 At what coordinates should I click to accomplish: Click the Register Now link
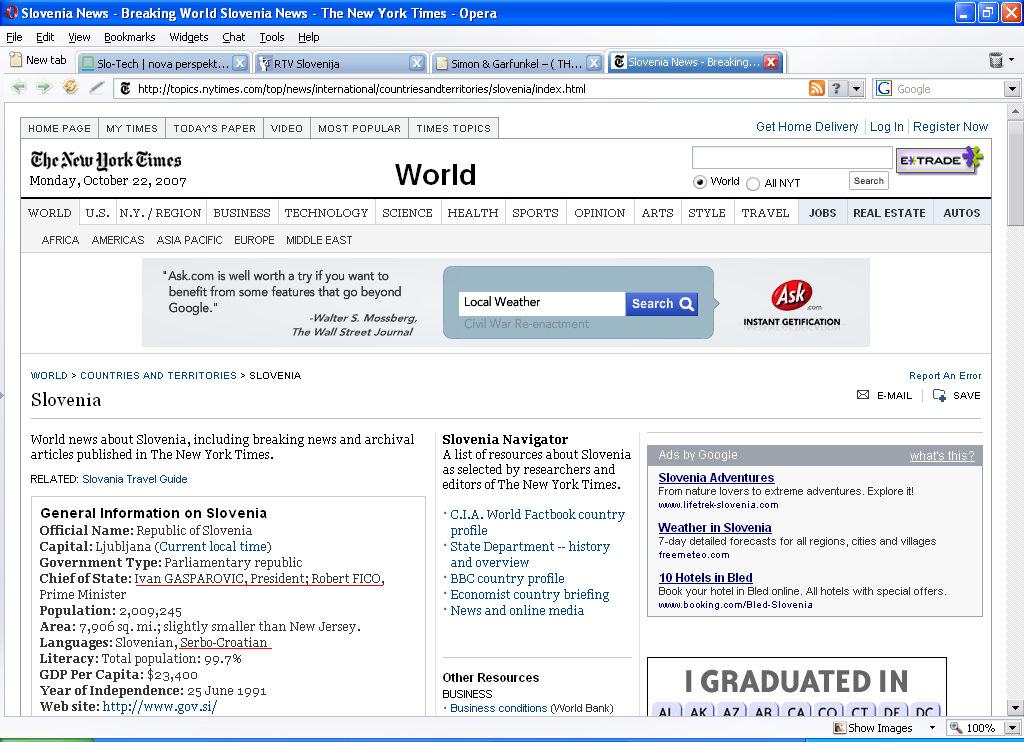[x=950, y=127]
